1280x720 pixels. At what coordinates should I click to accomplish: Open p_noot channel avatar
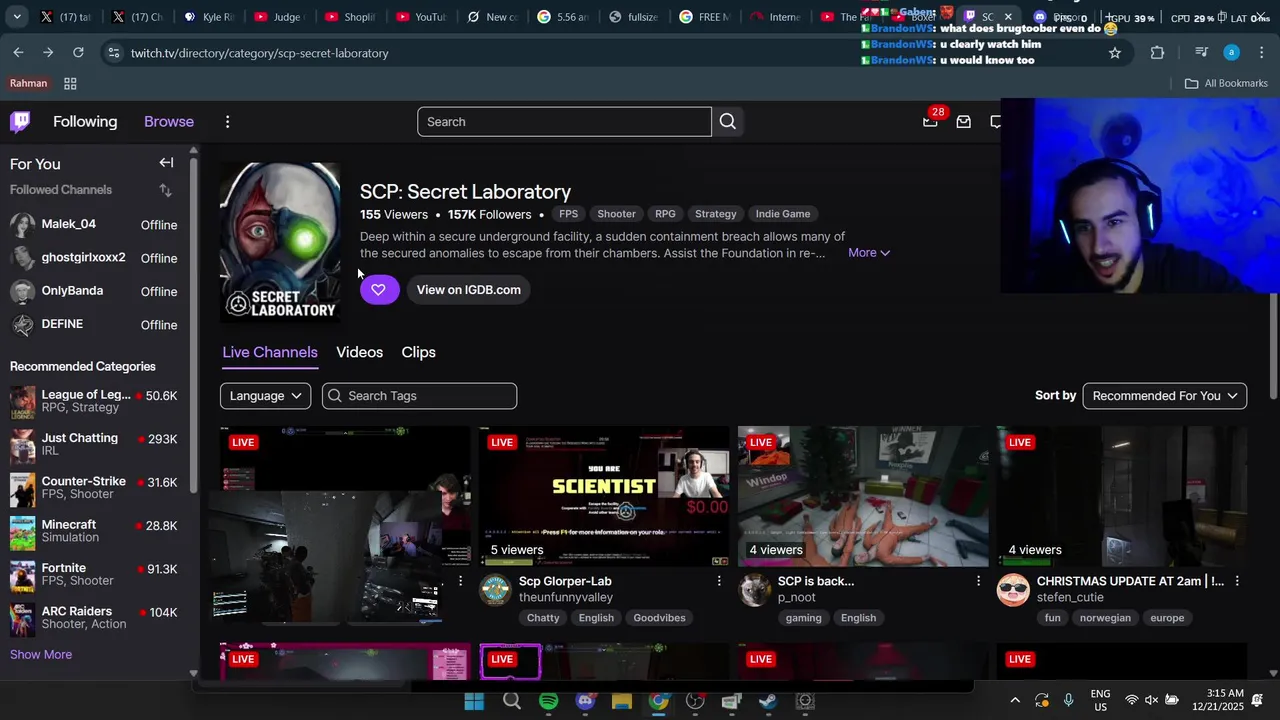[754, 590]
